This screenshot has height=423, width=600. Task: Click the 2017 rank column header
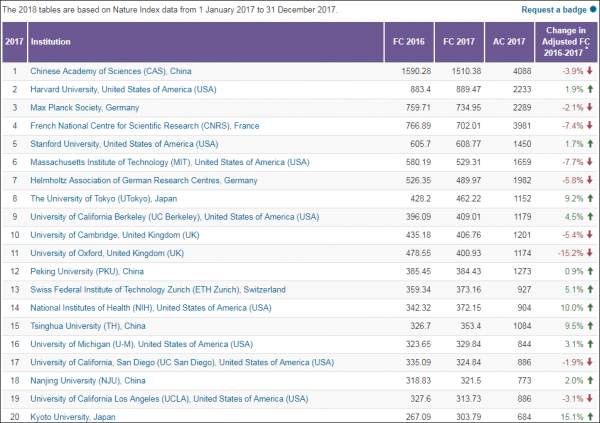(x=14, y=43)
